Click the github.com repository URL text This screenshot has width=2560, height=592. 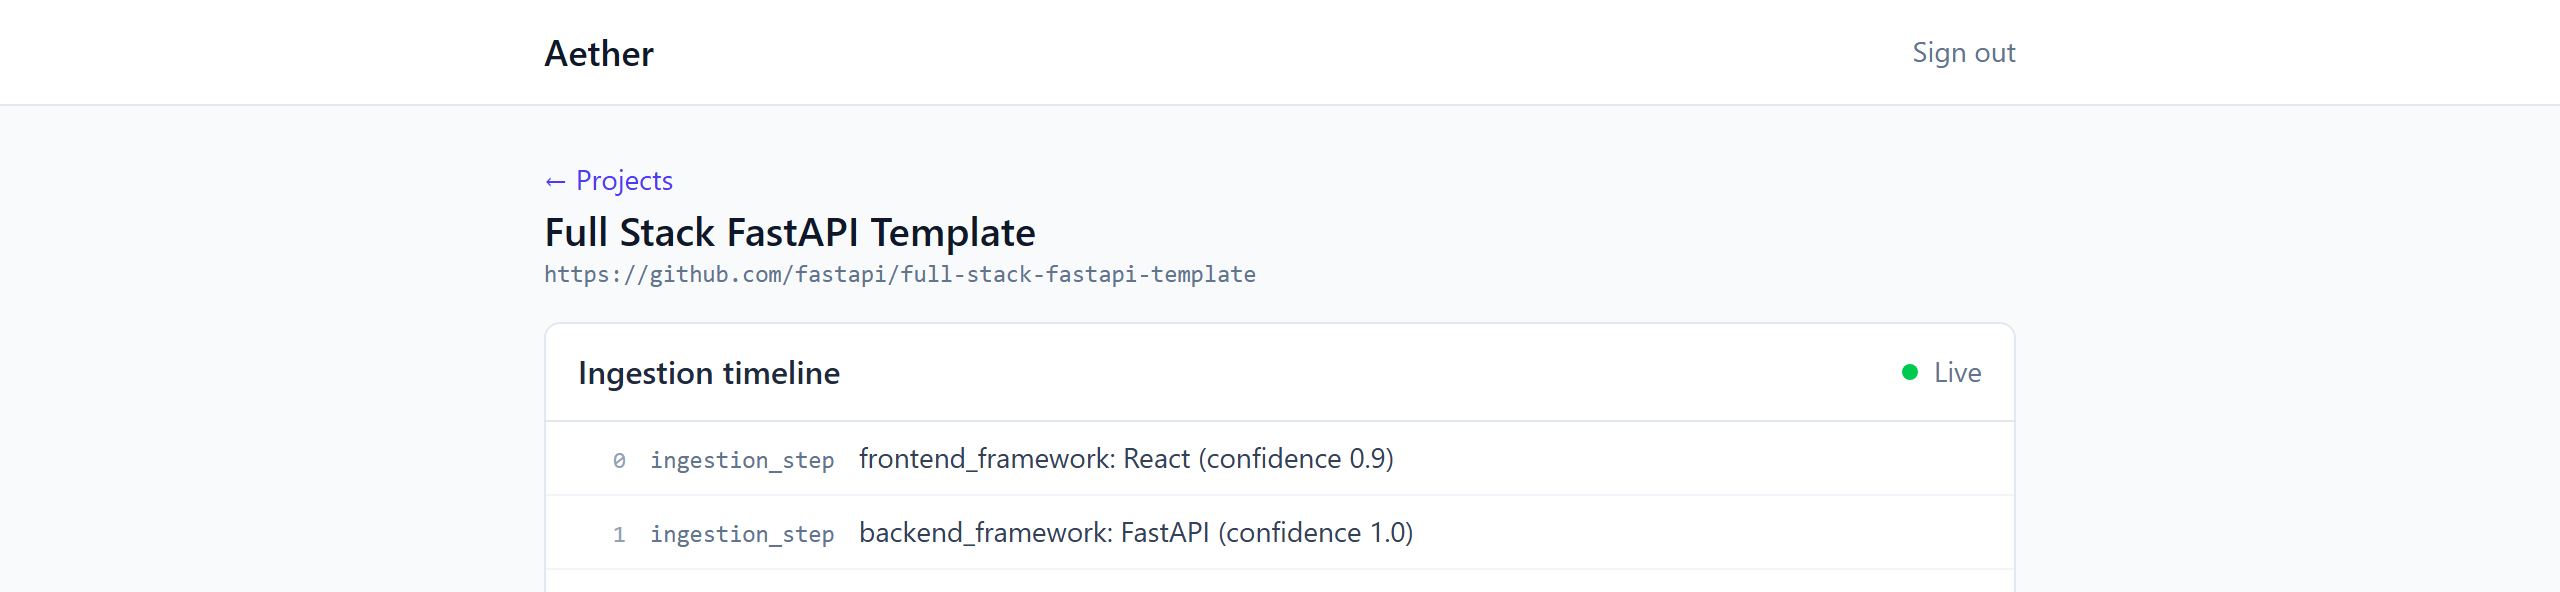tap(900, 274)
